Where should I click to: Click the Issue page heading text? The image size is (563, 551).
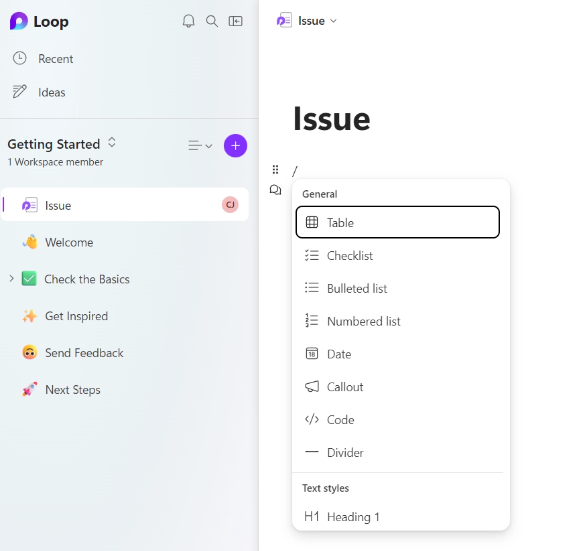332,119
